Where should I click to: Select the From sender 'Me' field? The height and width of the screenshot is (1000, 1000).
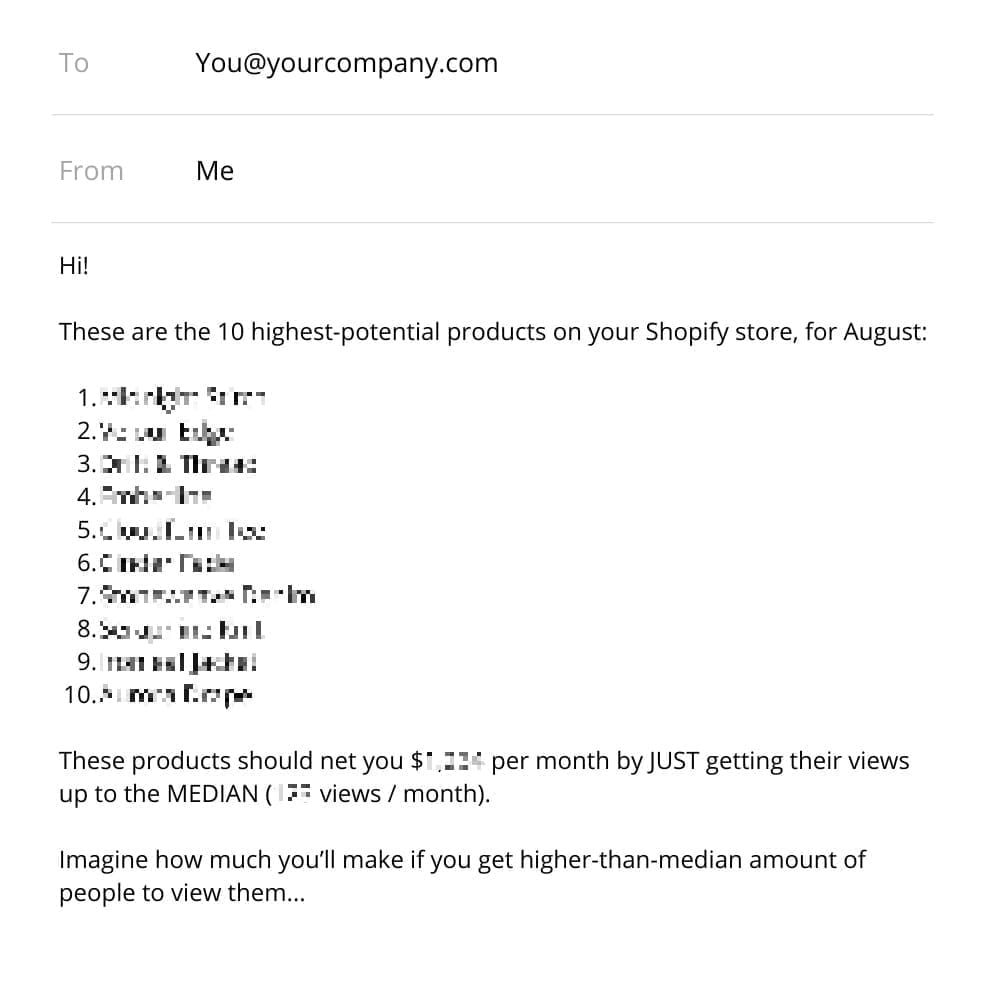[215, 171]
